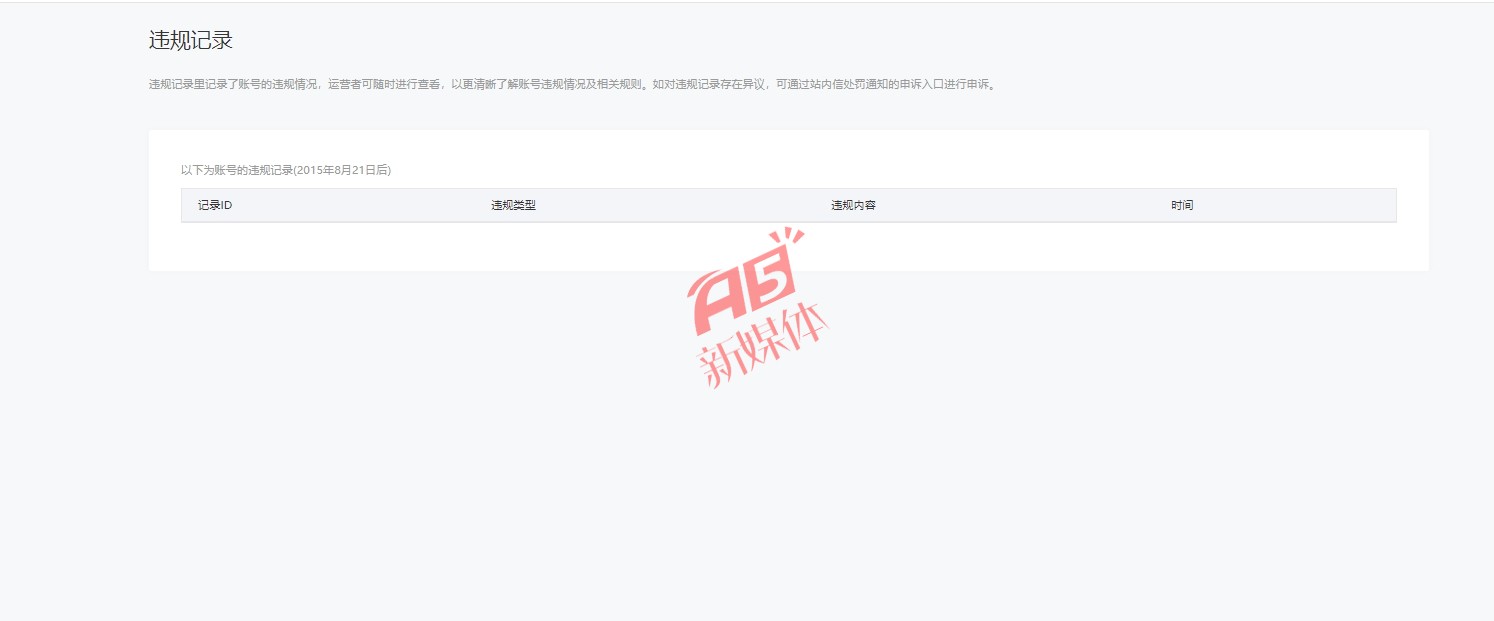Select the 违规内容 column header
1494x621 pixels.
coord(853,205)
